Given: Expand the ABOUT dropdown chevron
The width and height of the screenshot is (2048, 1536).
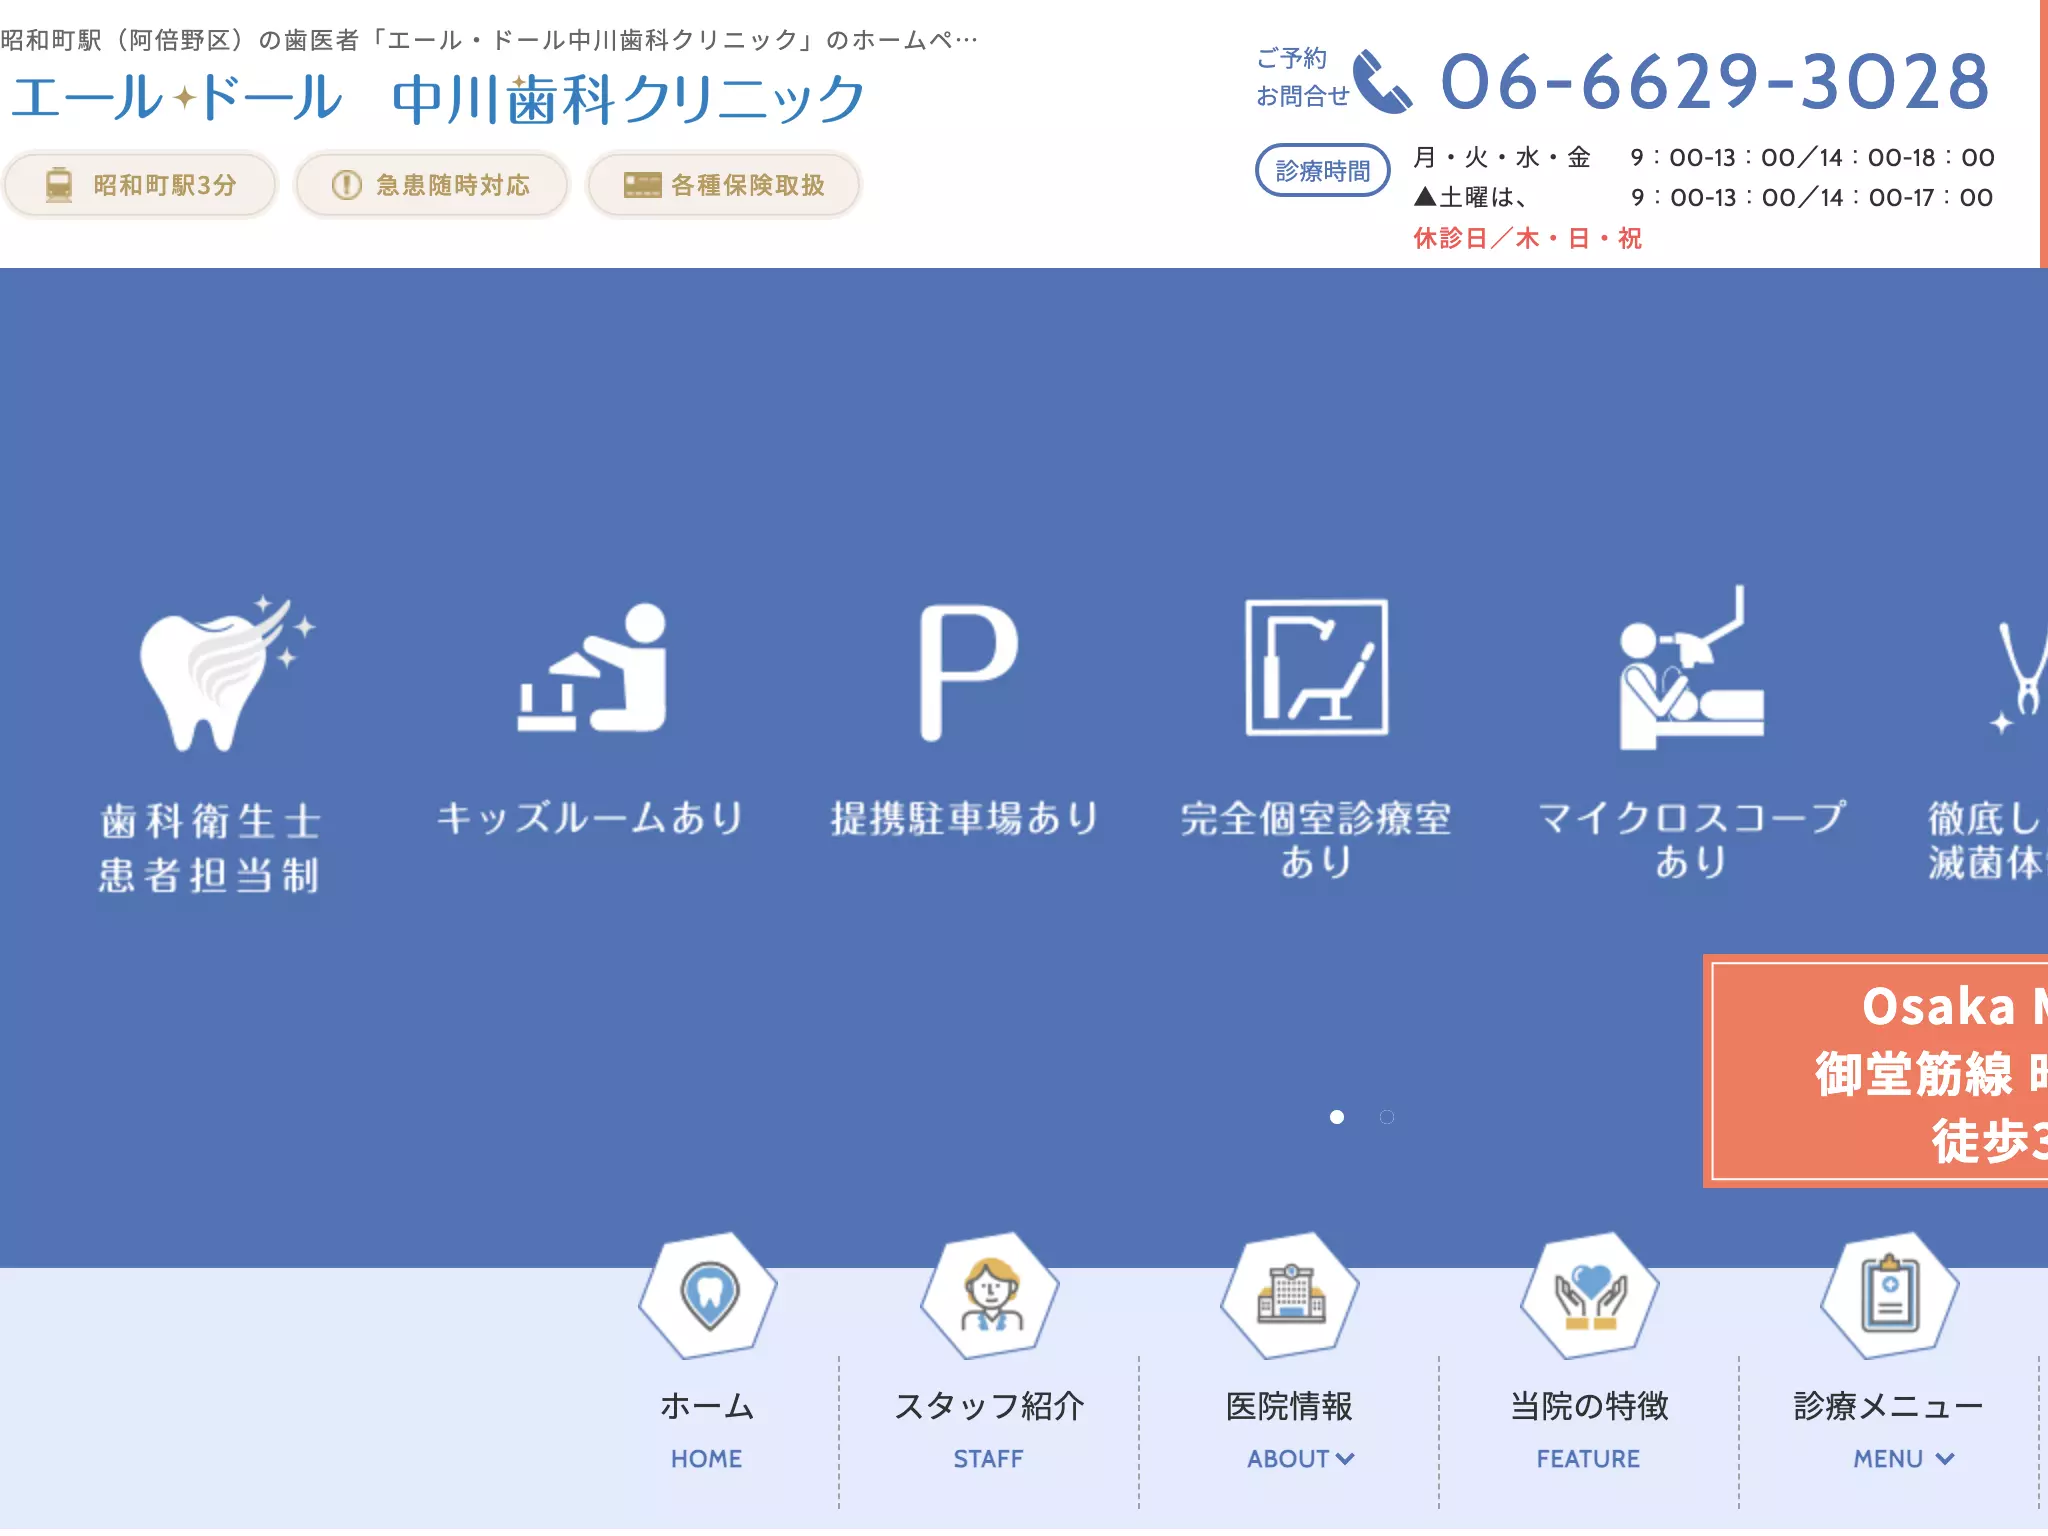Looking at the screenshot, I should click(x=1345, y=1459).
